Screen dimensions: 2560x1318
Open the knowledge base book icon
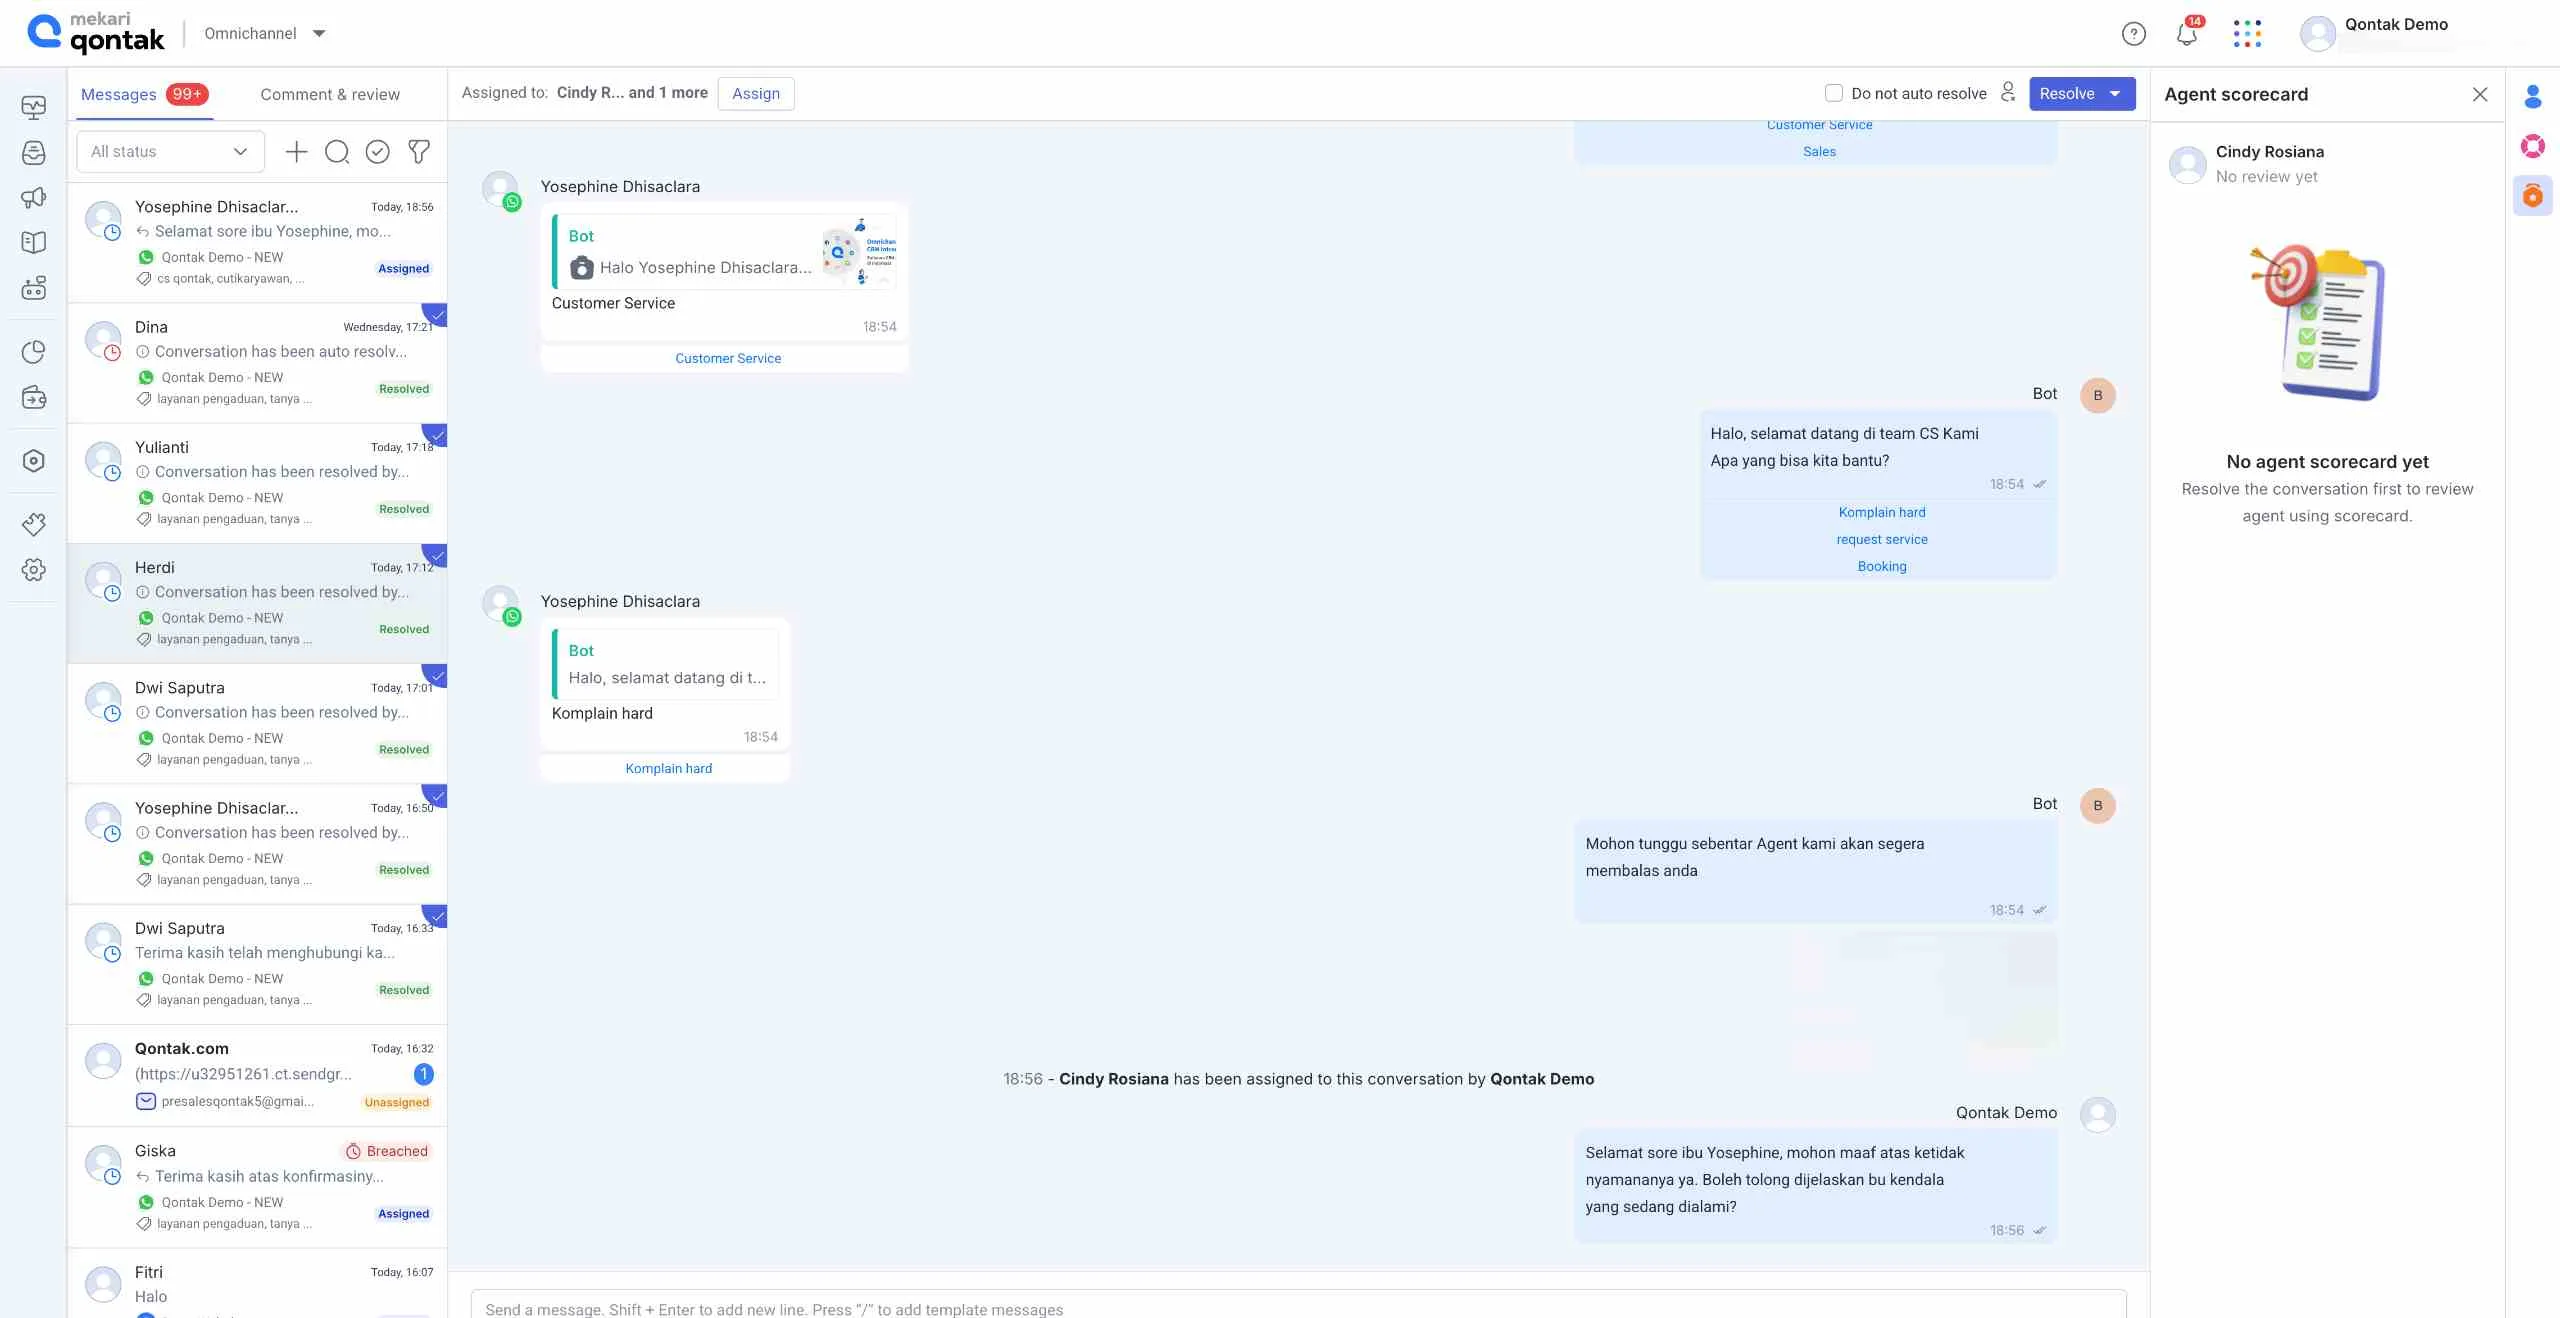coord(33,241)
